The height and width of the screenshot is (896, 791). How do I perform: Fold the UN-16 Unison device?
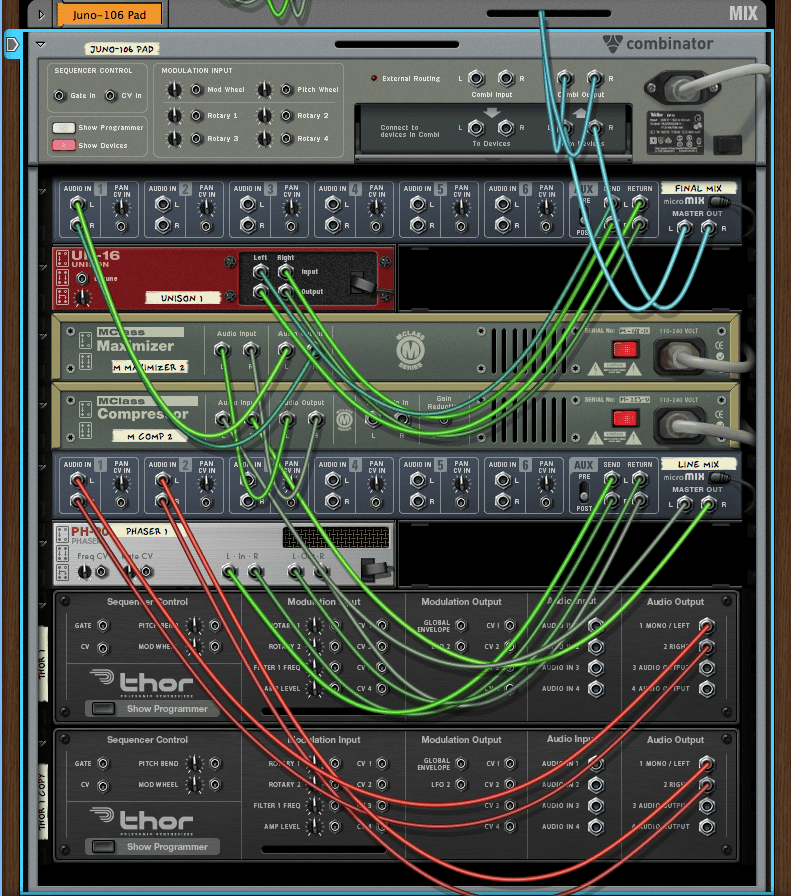tap(42, 267)
